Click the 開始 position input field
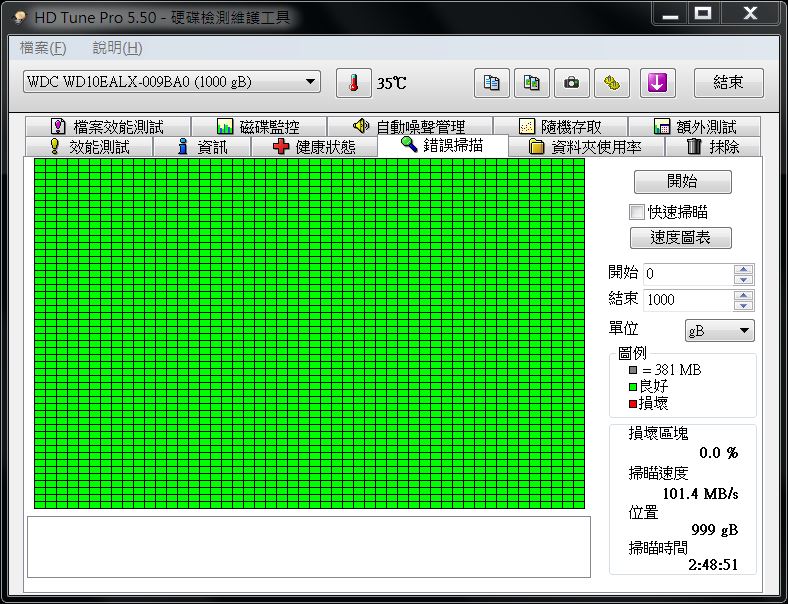Image resolution: width=788 pixels, height=604 pixels. (x=688, y=274)
